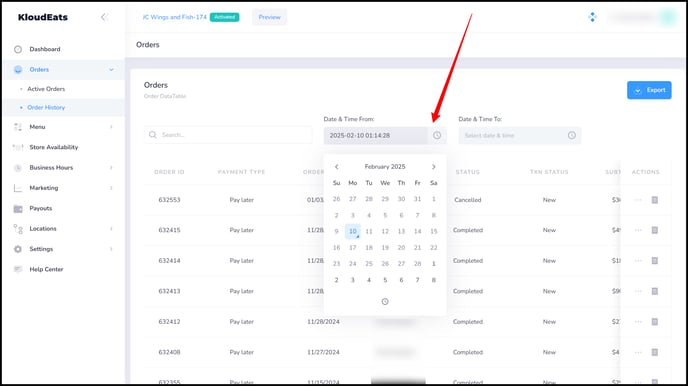Open Active Orders
This screenshot has width=688, height=386.
point(46,89)
